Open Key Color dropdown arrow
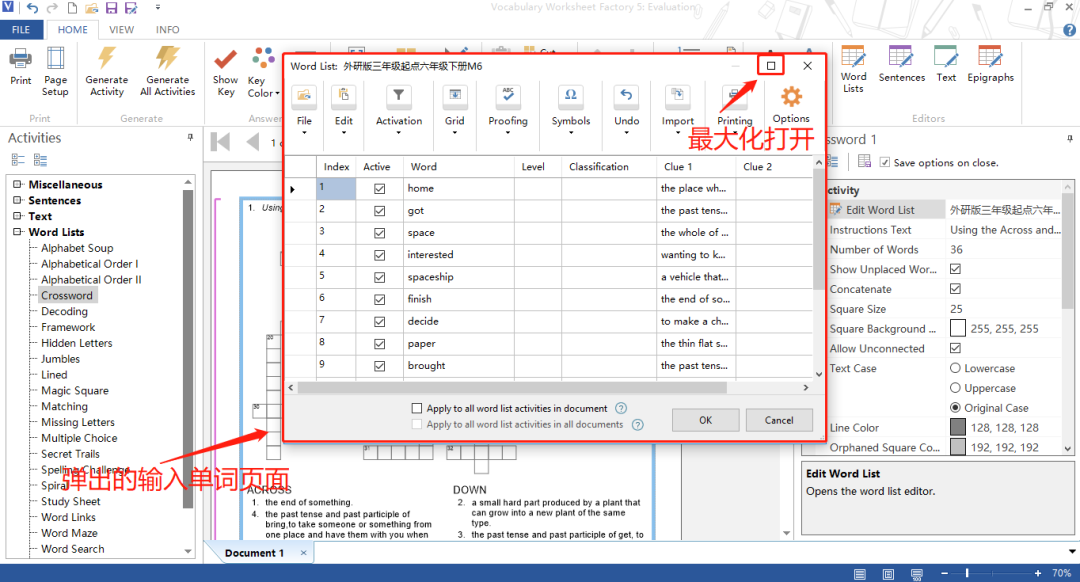Viewport: 1080px width, 582px height. pyautogui.click(x=278, y=94)
